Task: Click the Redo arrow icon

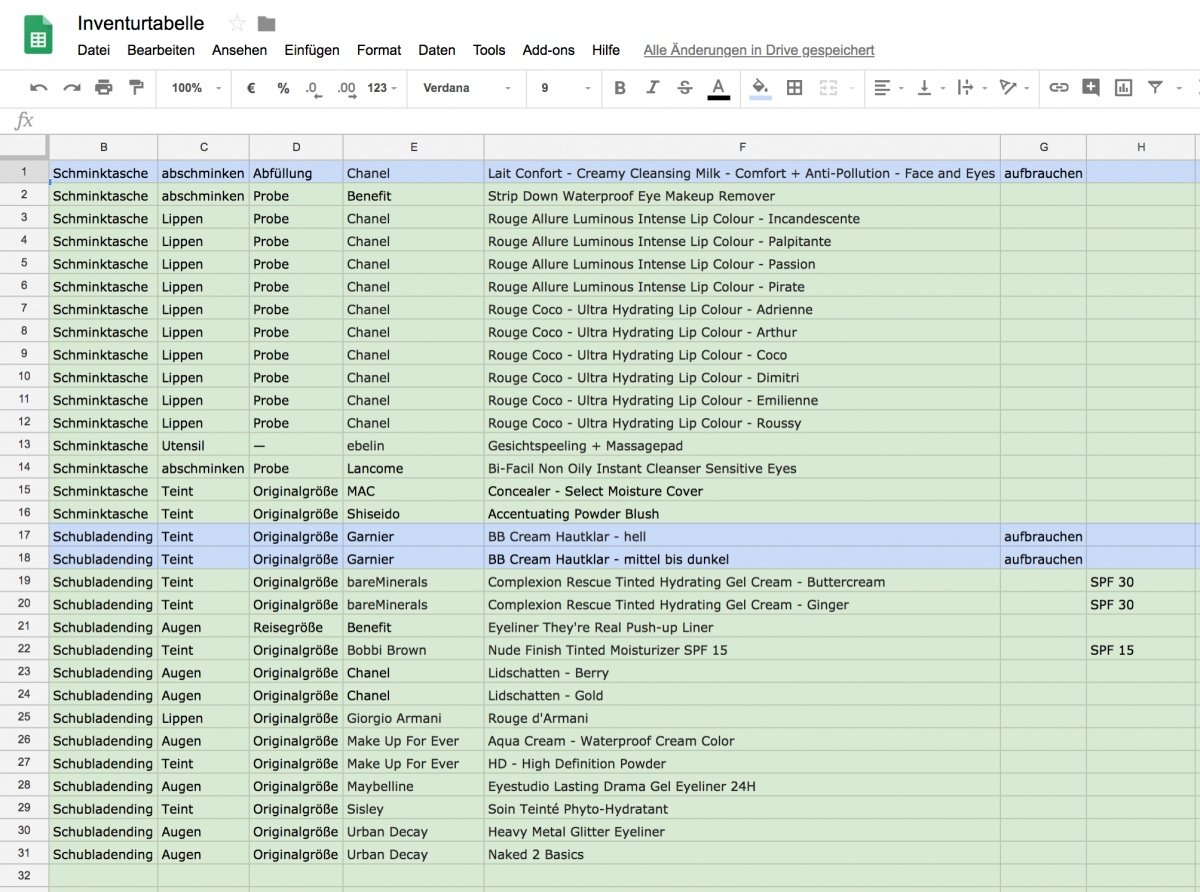Action: pos(72,88)
